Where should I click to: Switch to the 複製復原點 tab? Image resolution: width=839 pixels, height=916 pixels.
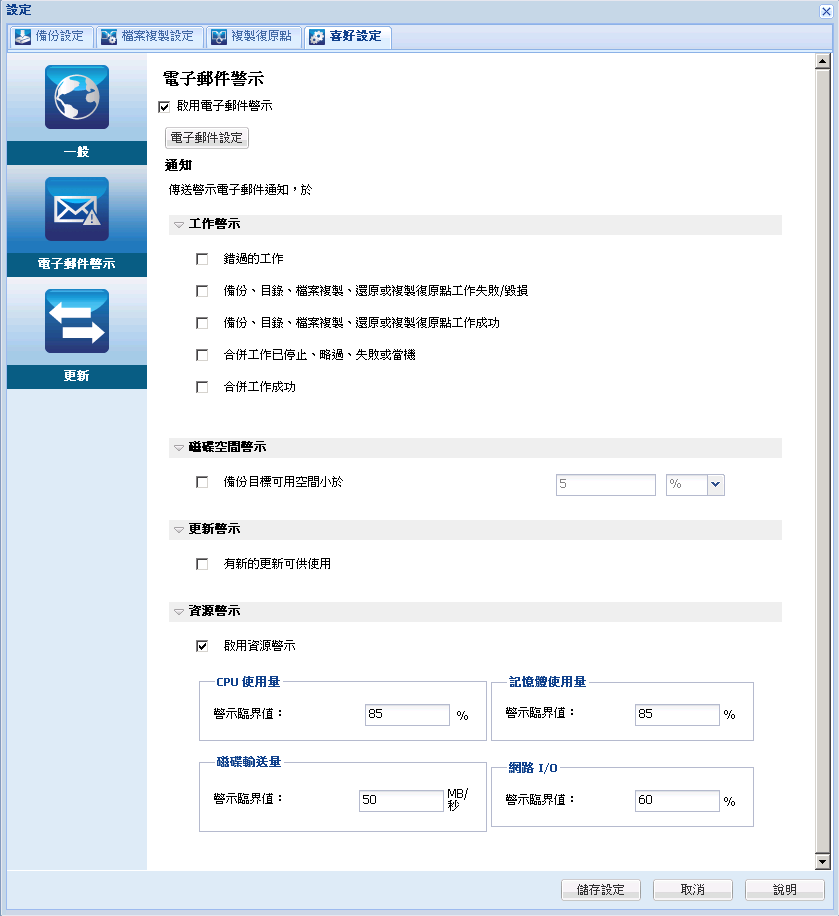pos(253,36)
